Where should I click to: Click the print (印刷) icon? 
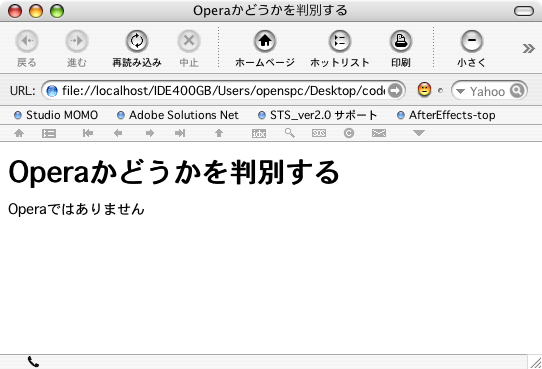coord(401,41)
